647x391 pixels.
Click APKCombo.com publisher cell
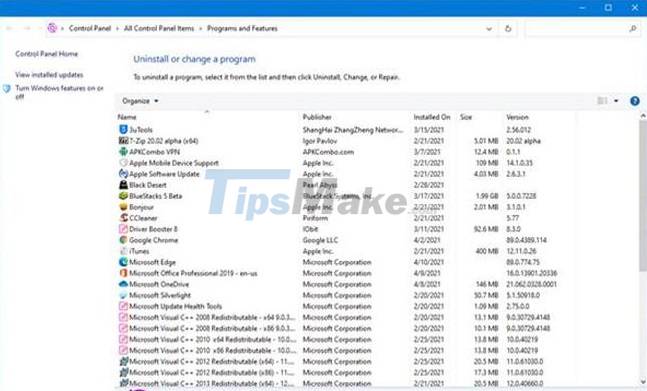(x=328, y=152)
